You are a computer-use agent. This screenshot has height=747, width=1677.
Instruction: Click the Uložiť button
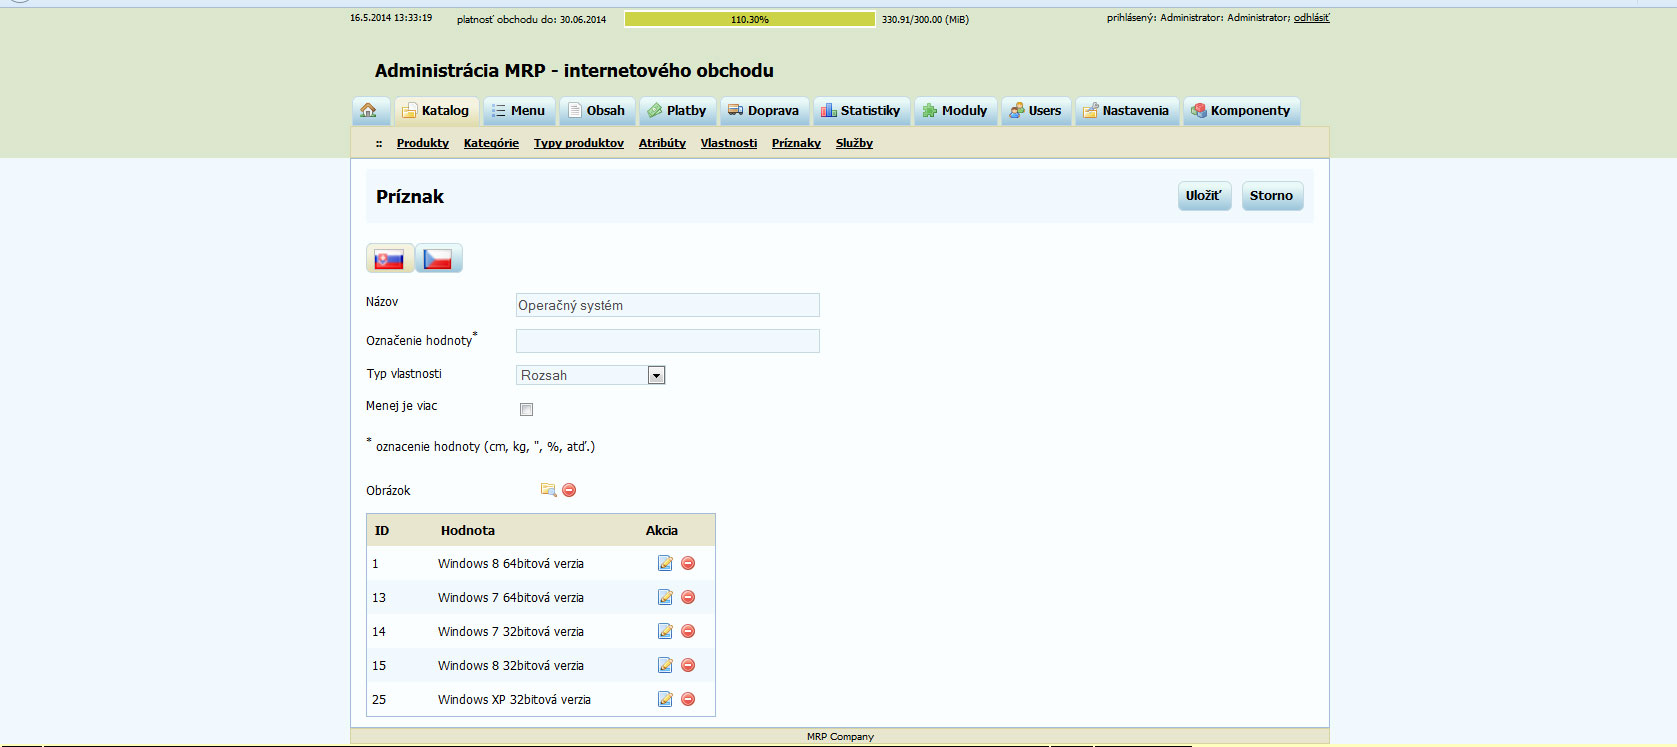click(x=1204, y=196)
